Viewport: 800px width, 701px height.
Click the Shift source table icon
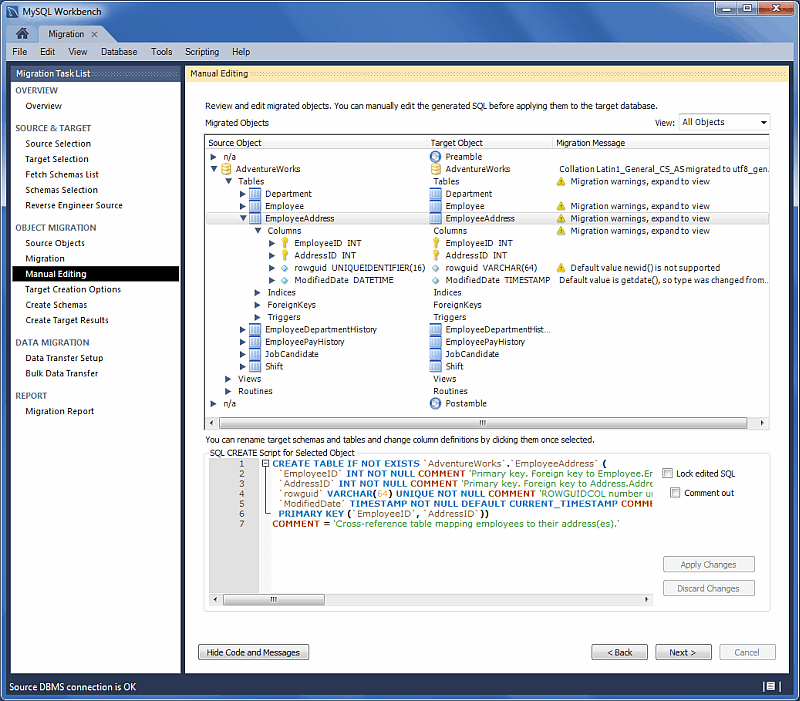256,367
